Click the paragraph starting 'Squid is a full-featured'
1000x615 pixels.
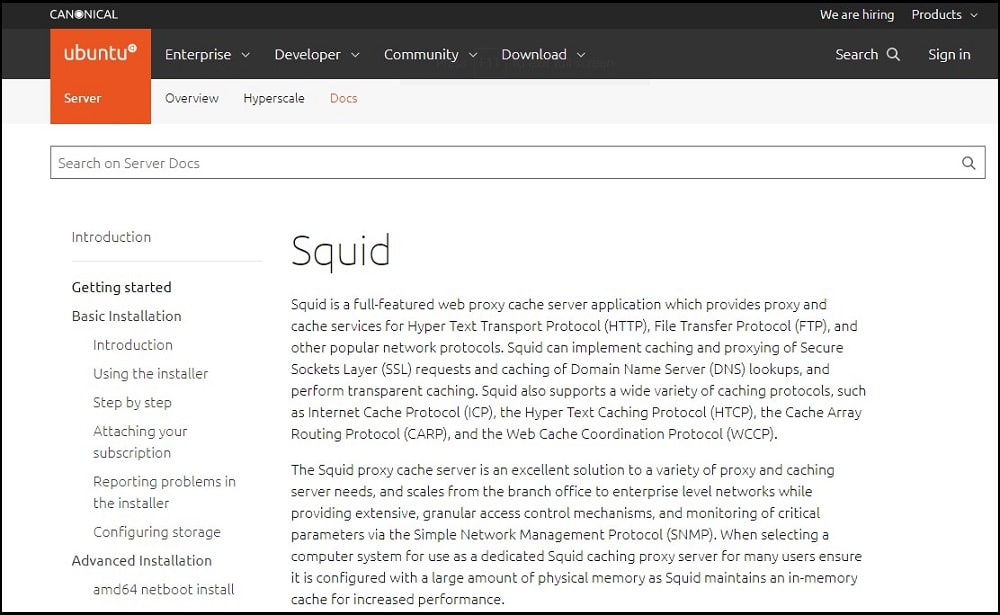[x=578, y=369]
